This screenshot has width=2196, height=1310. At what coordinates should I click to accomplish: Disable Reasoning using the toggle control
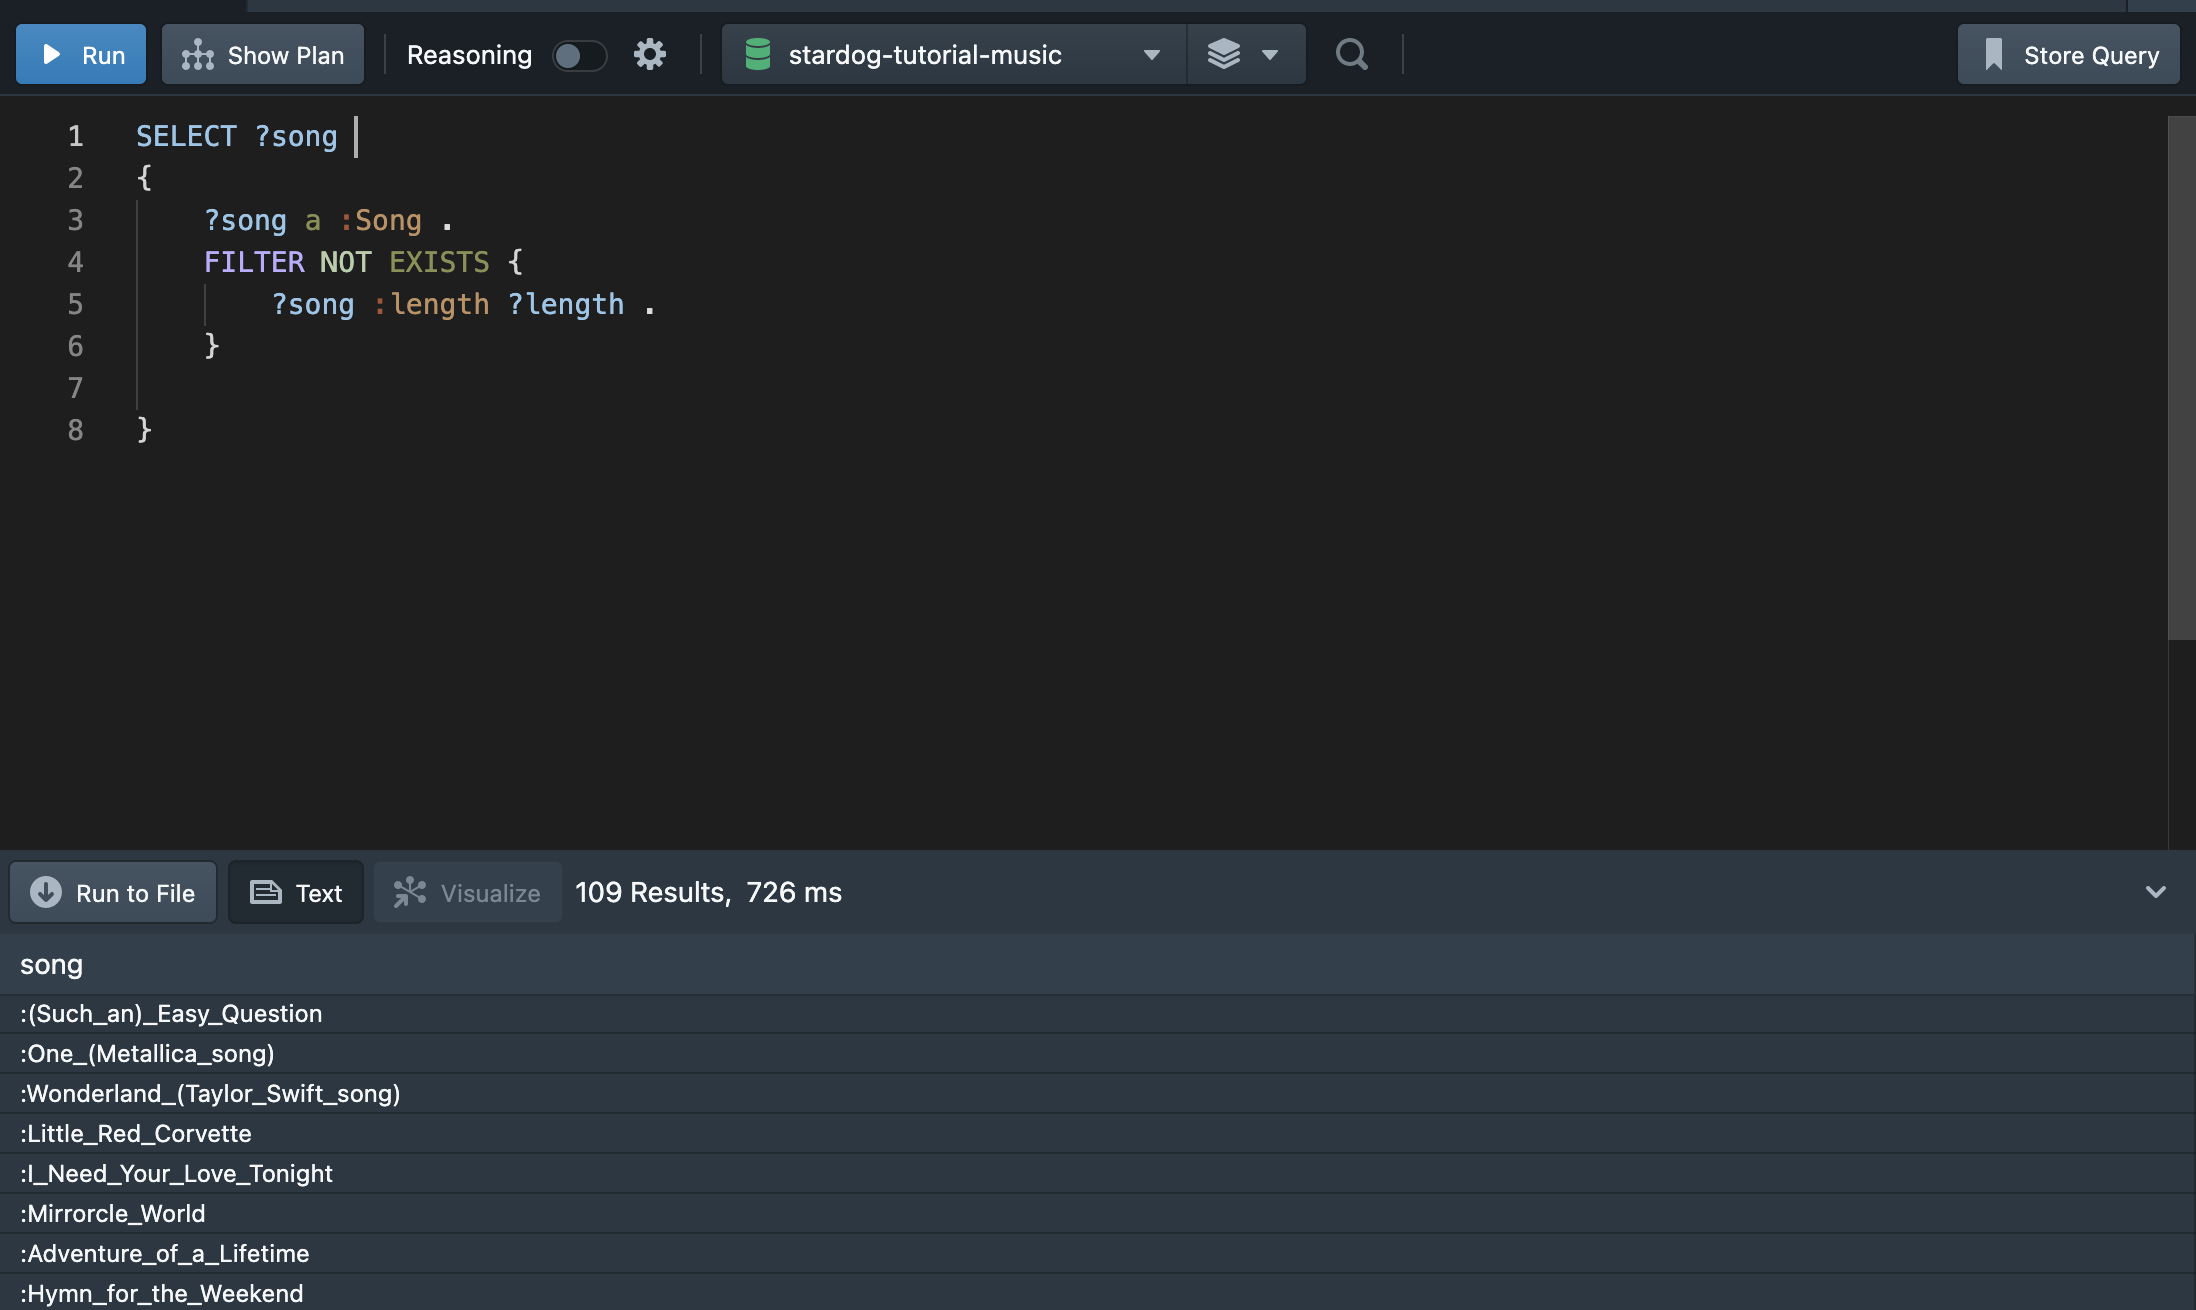coord(579,53)
